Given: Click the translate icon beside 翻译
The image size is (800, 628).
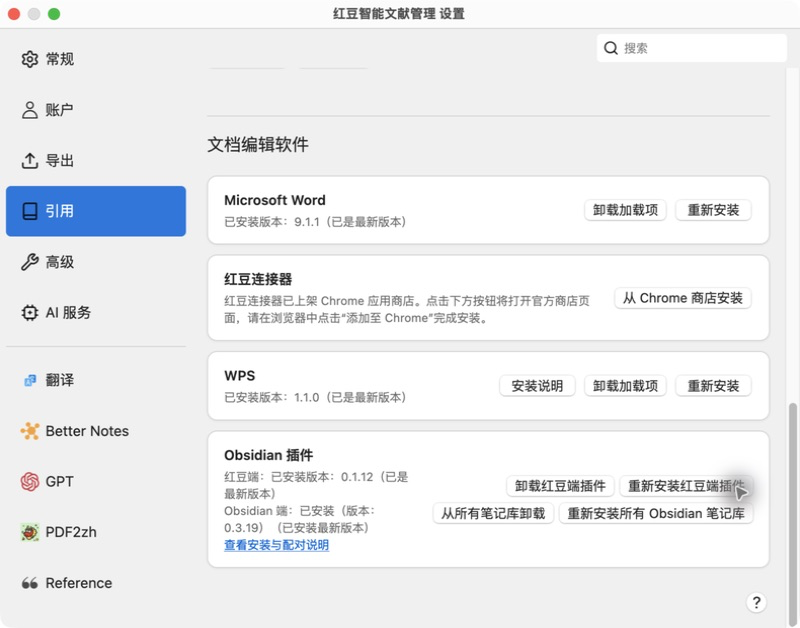Looking at the screenshot, I should (30, 380).
